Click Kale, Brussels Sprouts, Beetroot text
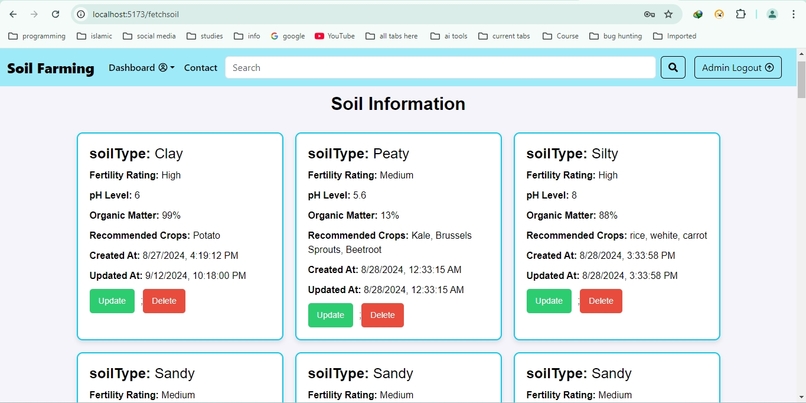This screenshot has width=806, height=403. (390, 243)
